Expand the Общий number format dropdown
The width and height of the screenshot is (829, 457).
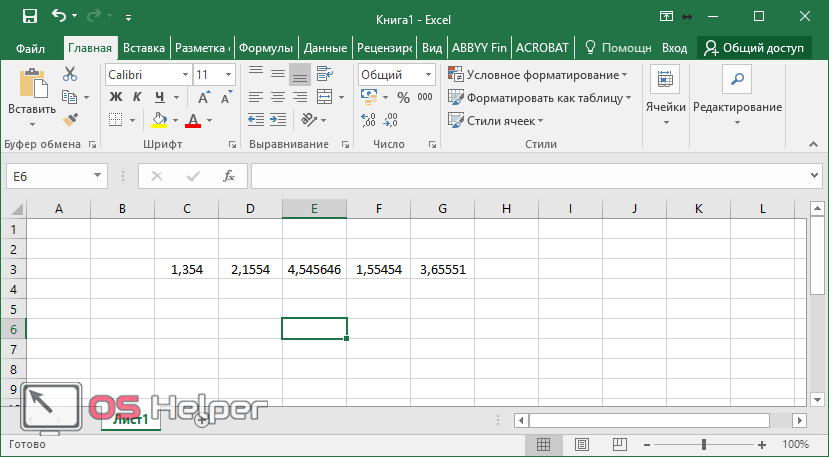point(427,75)
